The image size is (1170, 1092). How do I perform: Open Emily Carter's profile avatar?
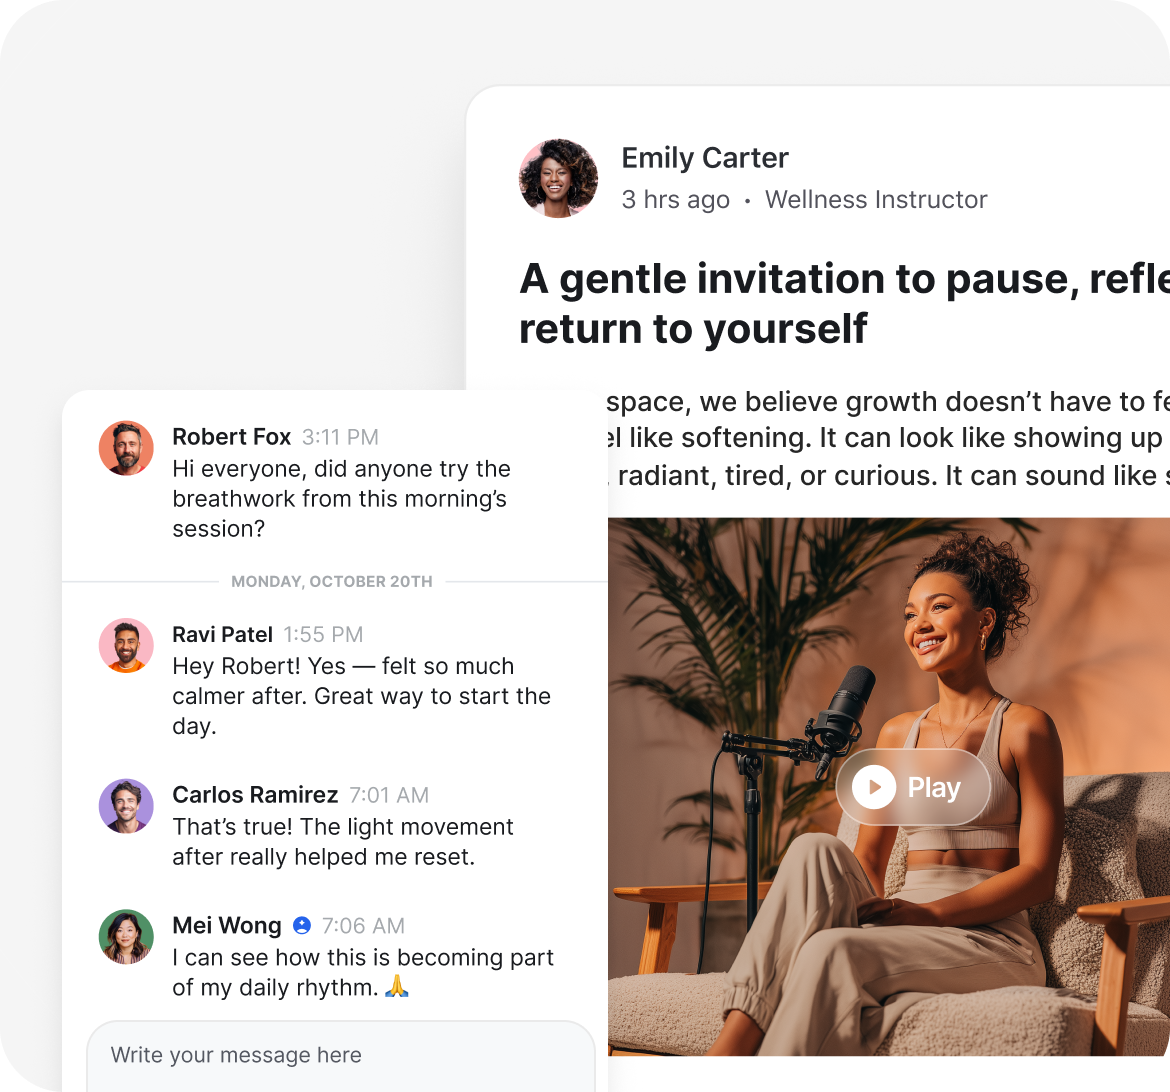558,178
